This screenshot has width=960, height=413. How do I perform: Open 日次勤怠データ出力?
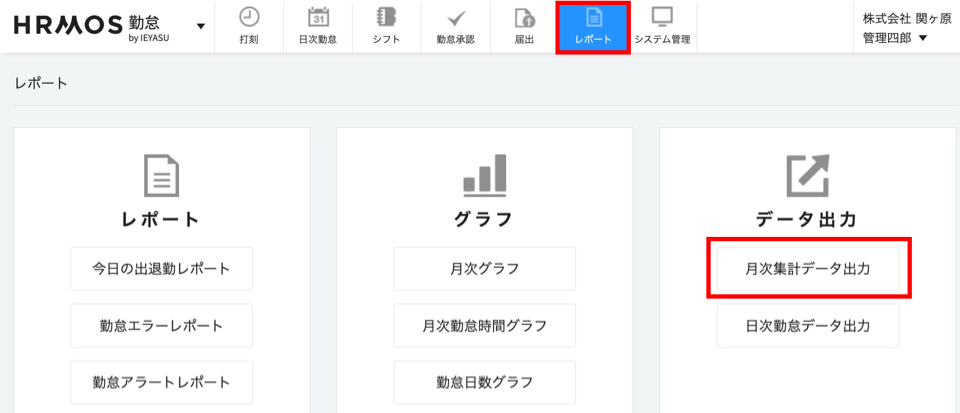(x=808, y=325)
